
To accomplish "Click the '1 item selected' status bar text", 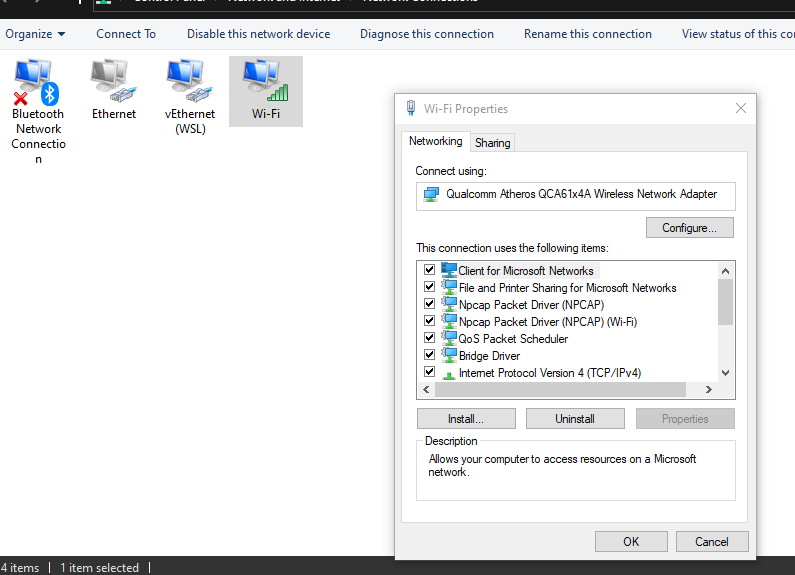I will (99, 568).
